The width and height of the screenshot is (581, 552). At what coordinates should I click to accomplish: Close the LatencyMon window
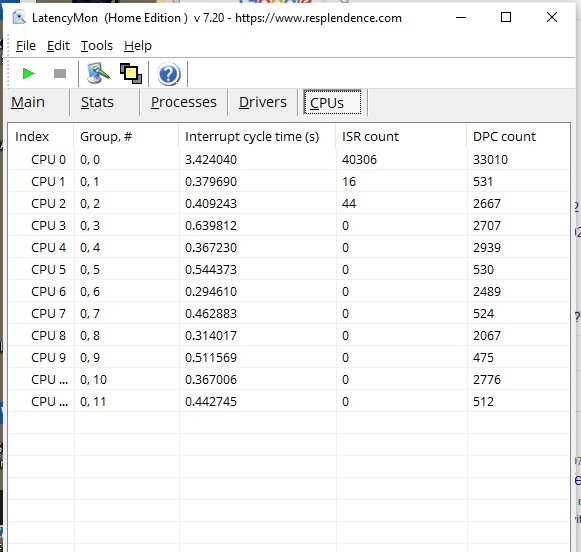point(552,17)
